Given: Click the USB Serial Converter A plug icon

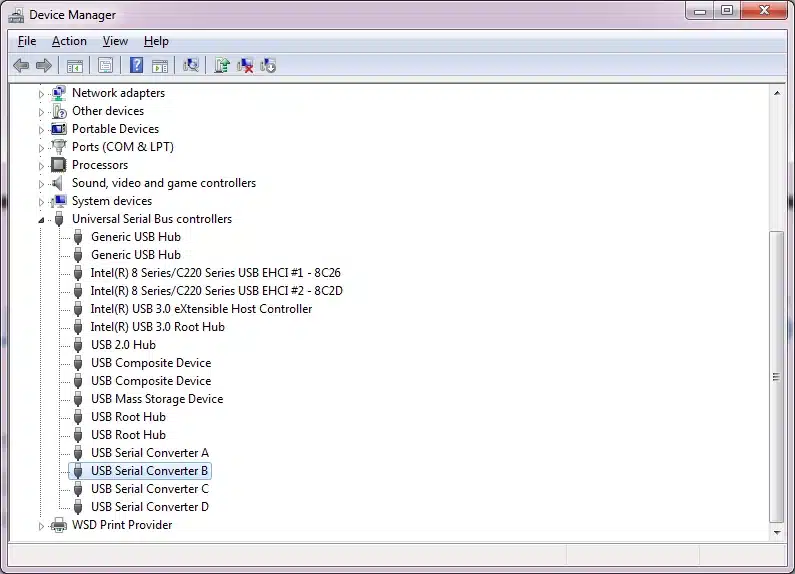Looking at the screenshot, I should tap(78, 453).
